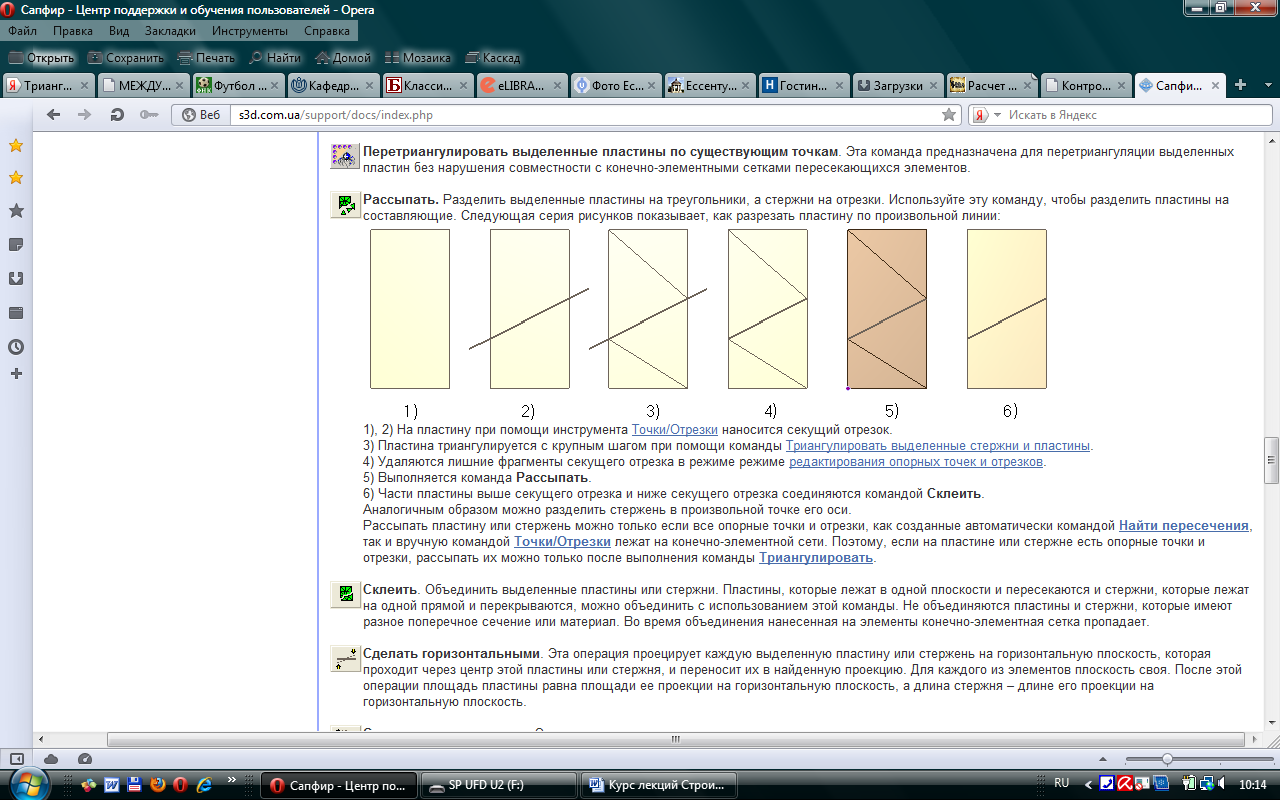Open the Правка menu
Image resolution: width=1280 pixels, height=800 pixels.
pyautogui.click(x=73, y=31)
